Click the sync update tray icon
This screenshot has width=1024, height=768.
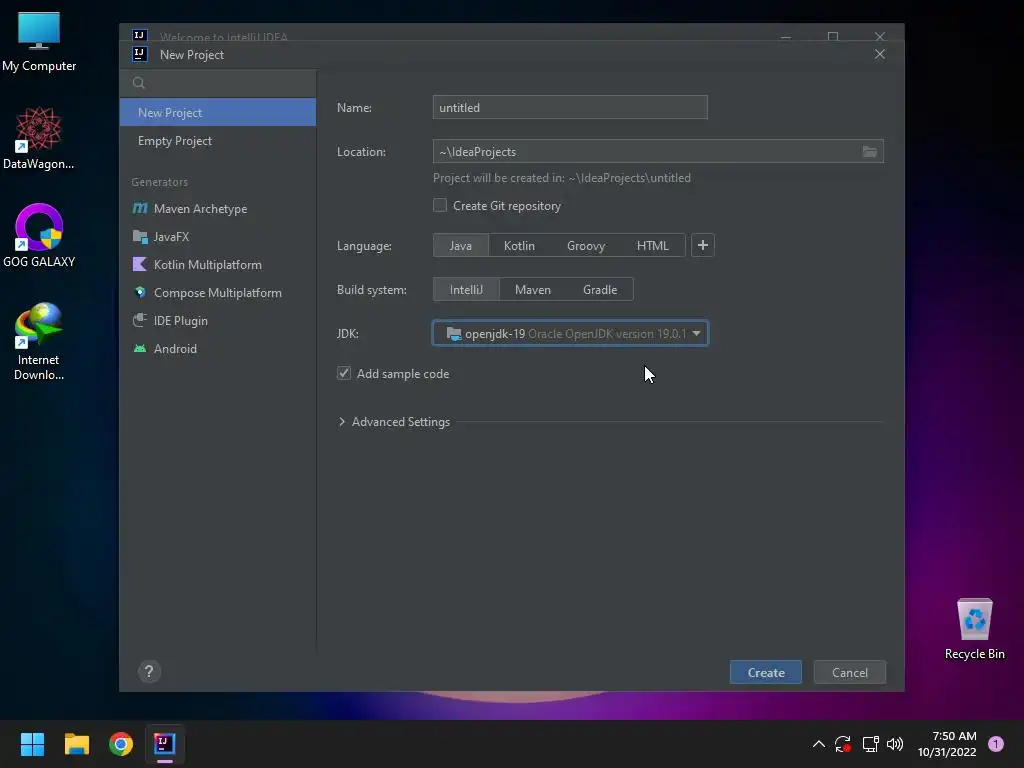(x=843, y=744)
